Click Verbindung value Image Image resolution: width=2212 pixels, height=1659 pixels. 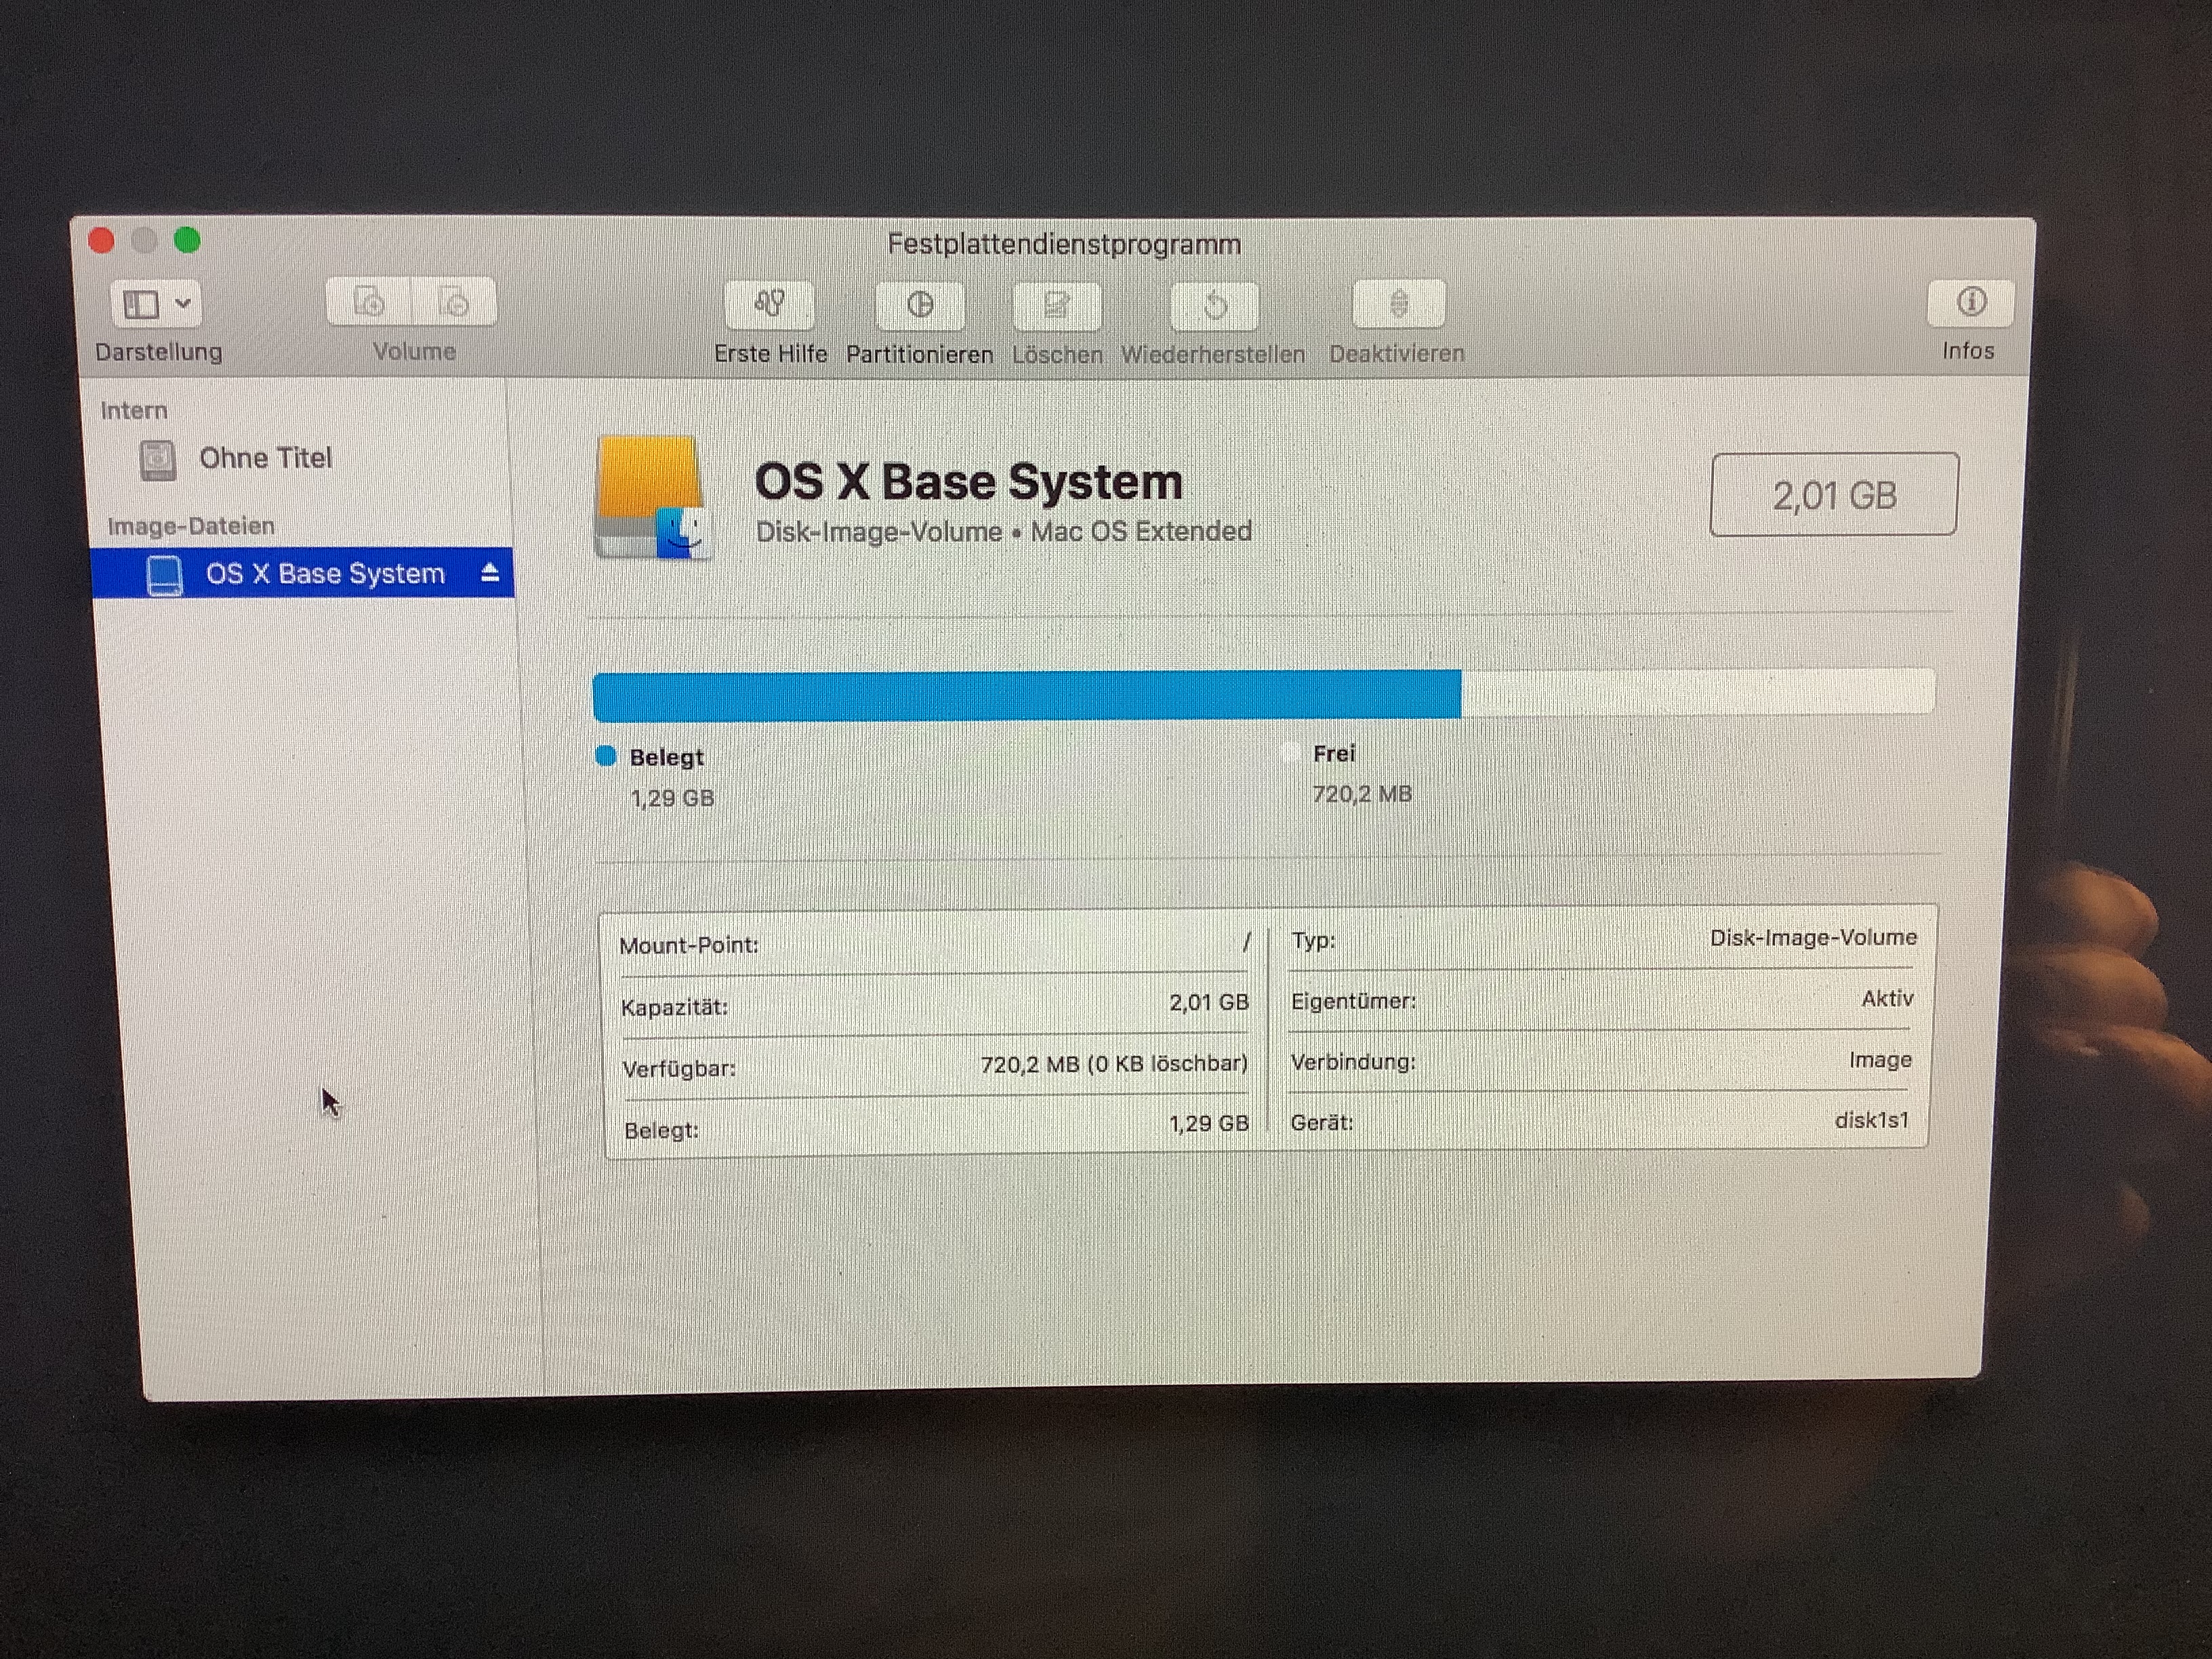tap(1880, 1060)
